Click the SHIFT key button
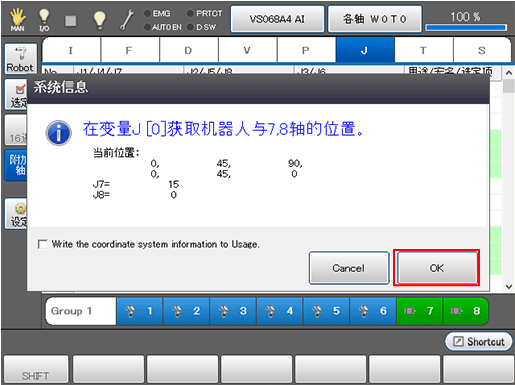The width and height of the screenshot is (515, 385). click(x=36, y=370)
